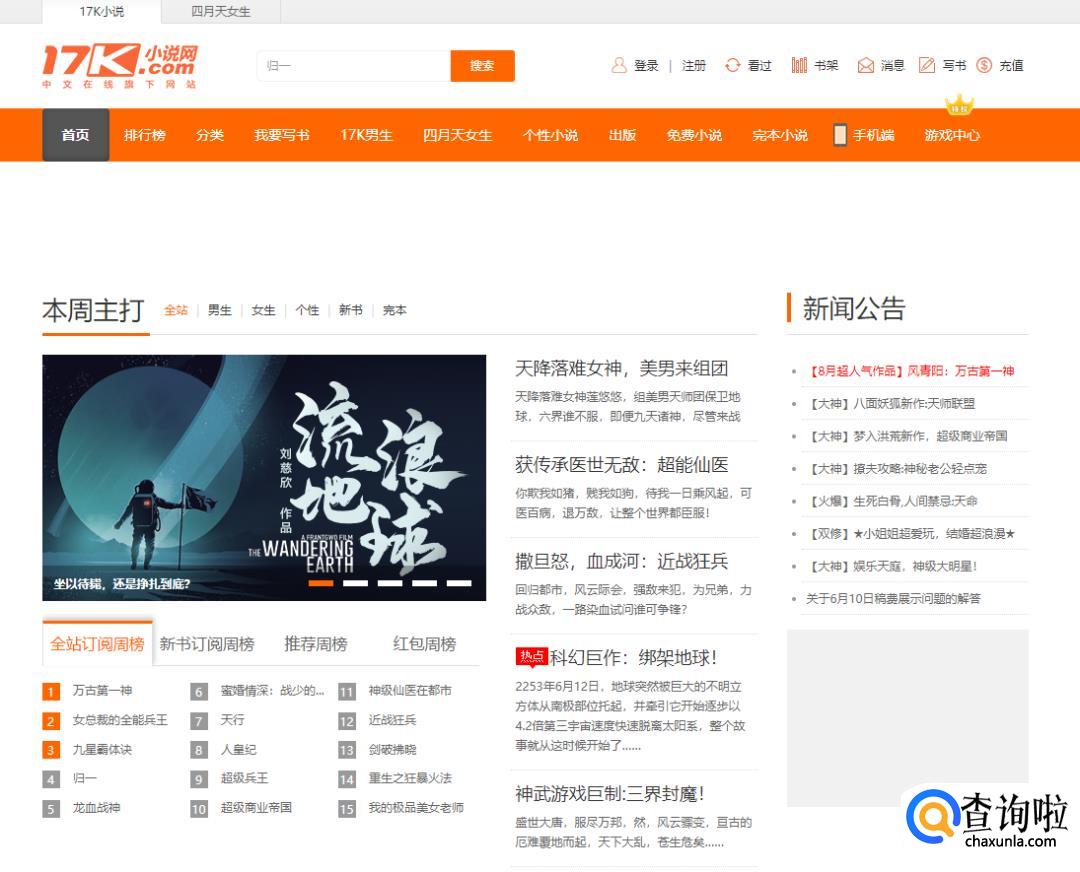This screenshot has height=872, width=1080.
Task: Open headline 科幻巨作：绑架地球
Action: [634, 657]
